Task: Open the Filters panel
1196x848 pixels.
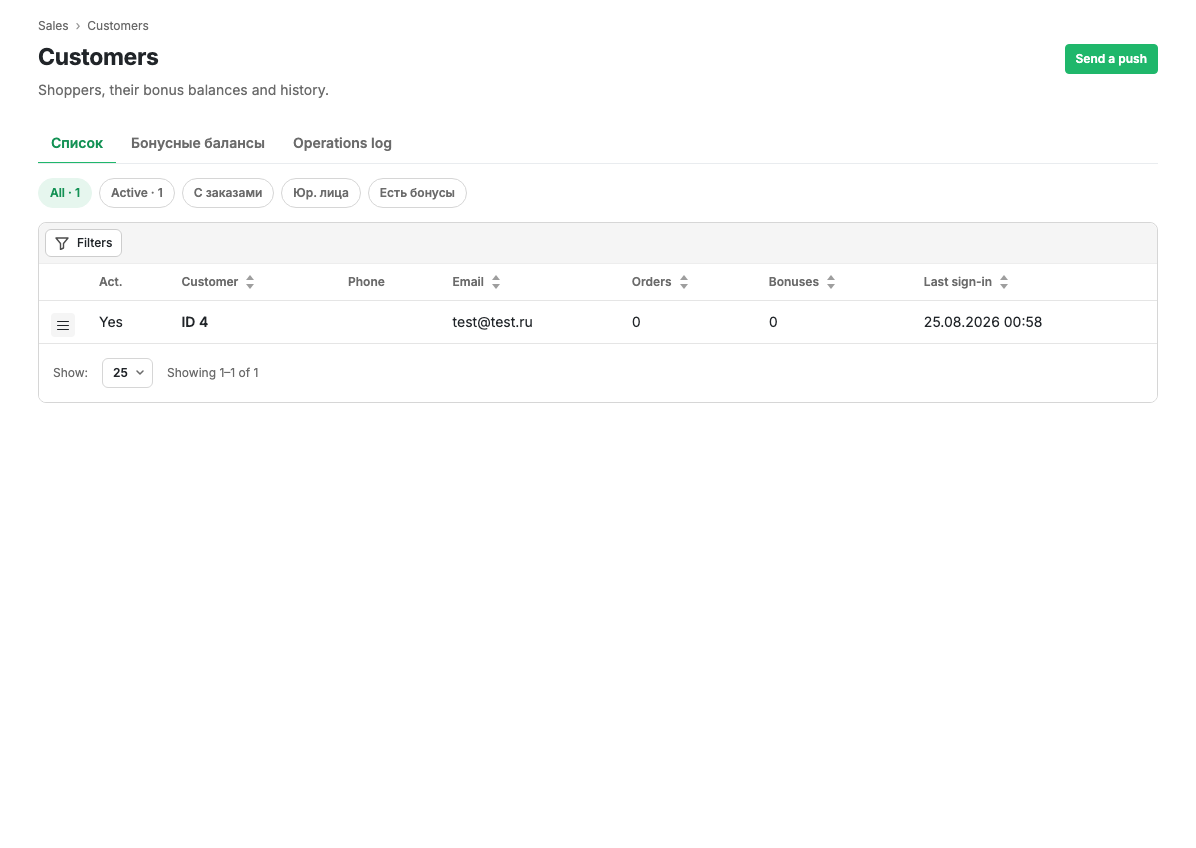Action: pyautogui.click(x=83, y=243)
